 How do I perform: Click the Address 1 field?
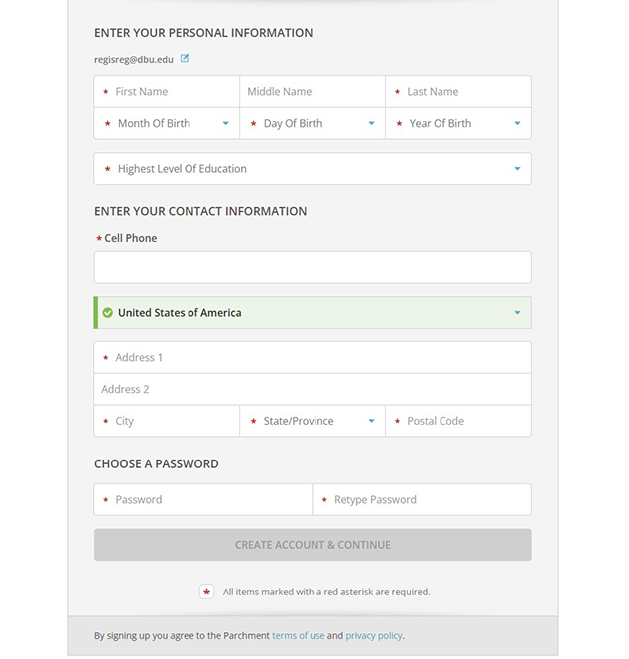[x=312, y=358]
